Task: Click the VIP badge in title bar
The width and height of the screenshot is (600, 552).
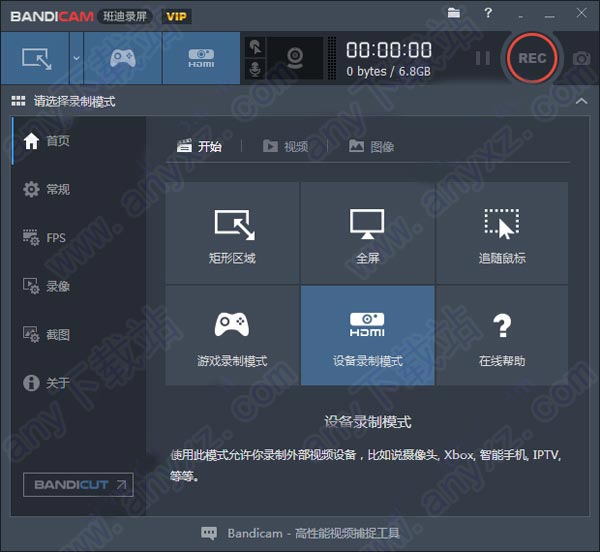Action: 176,16
